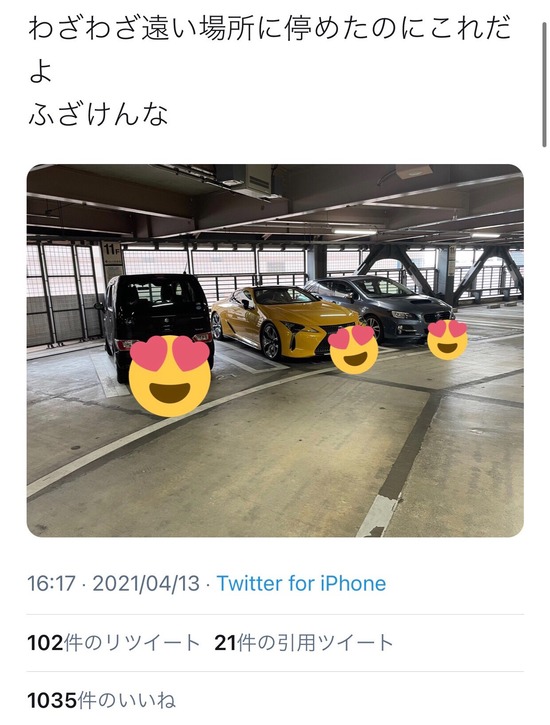The width and height of the screenshot is (550, 725).
Task: Click the heart-eyes emoji on gray Subaru
Action: [x=447, y=340]
